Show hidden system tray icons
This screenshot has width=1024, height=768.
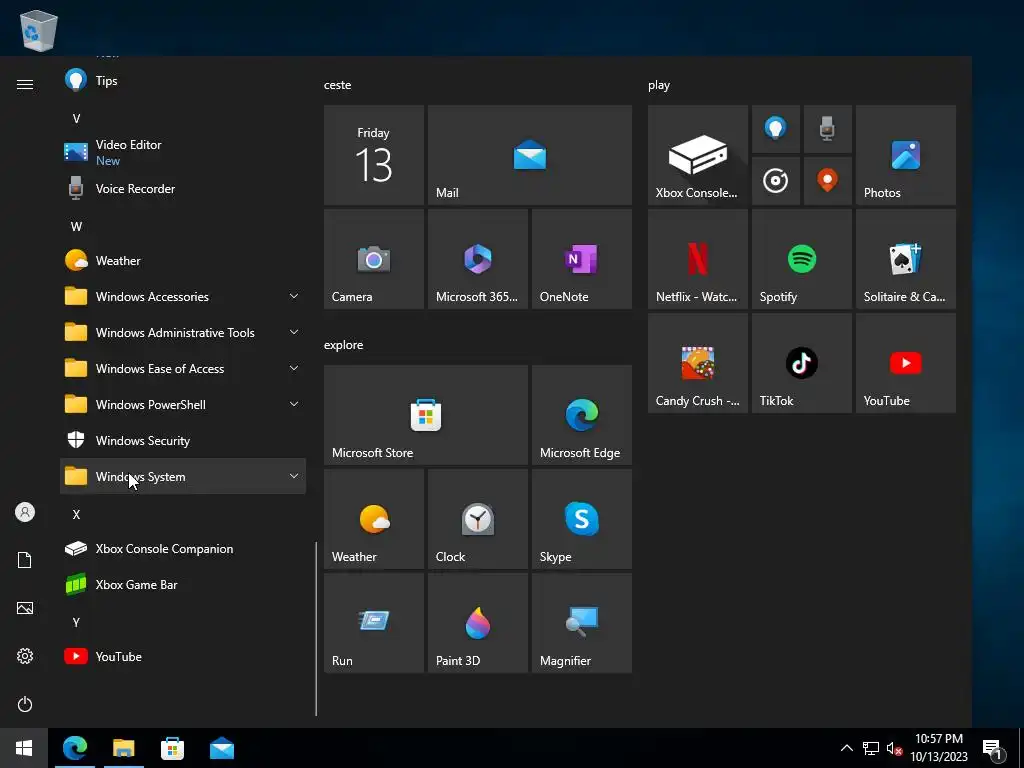coord(846,748)
